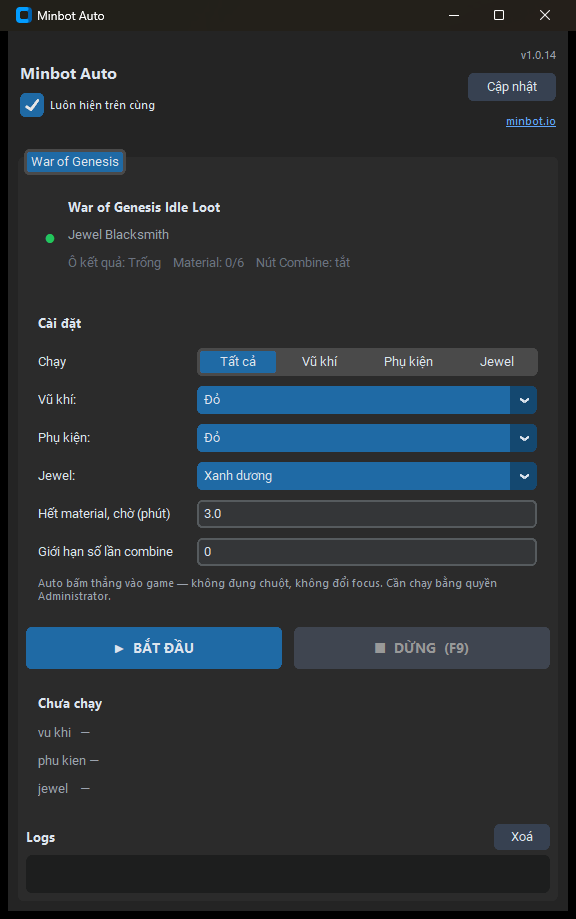Viewport: 576px width, 919px height.
Task: Click the 'War of Genesis Idle Loot' heading
Action: pyautogui.click(x=144, y=207)
